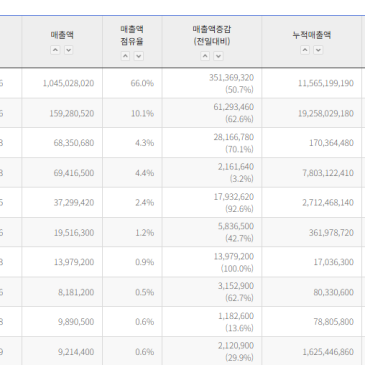The width and height of the screenshot is (365, 365).
Task: Click the 매출액증감 (전일대비) header label
Action: (x=212, y=35)
